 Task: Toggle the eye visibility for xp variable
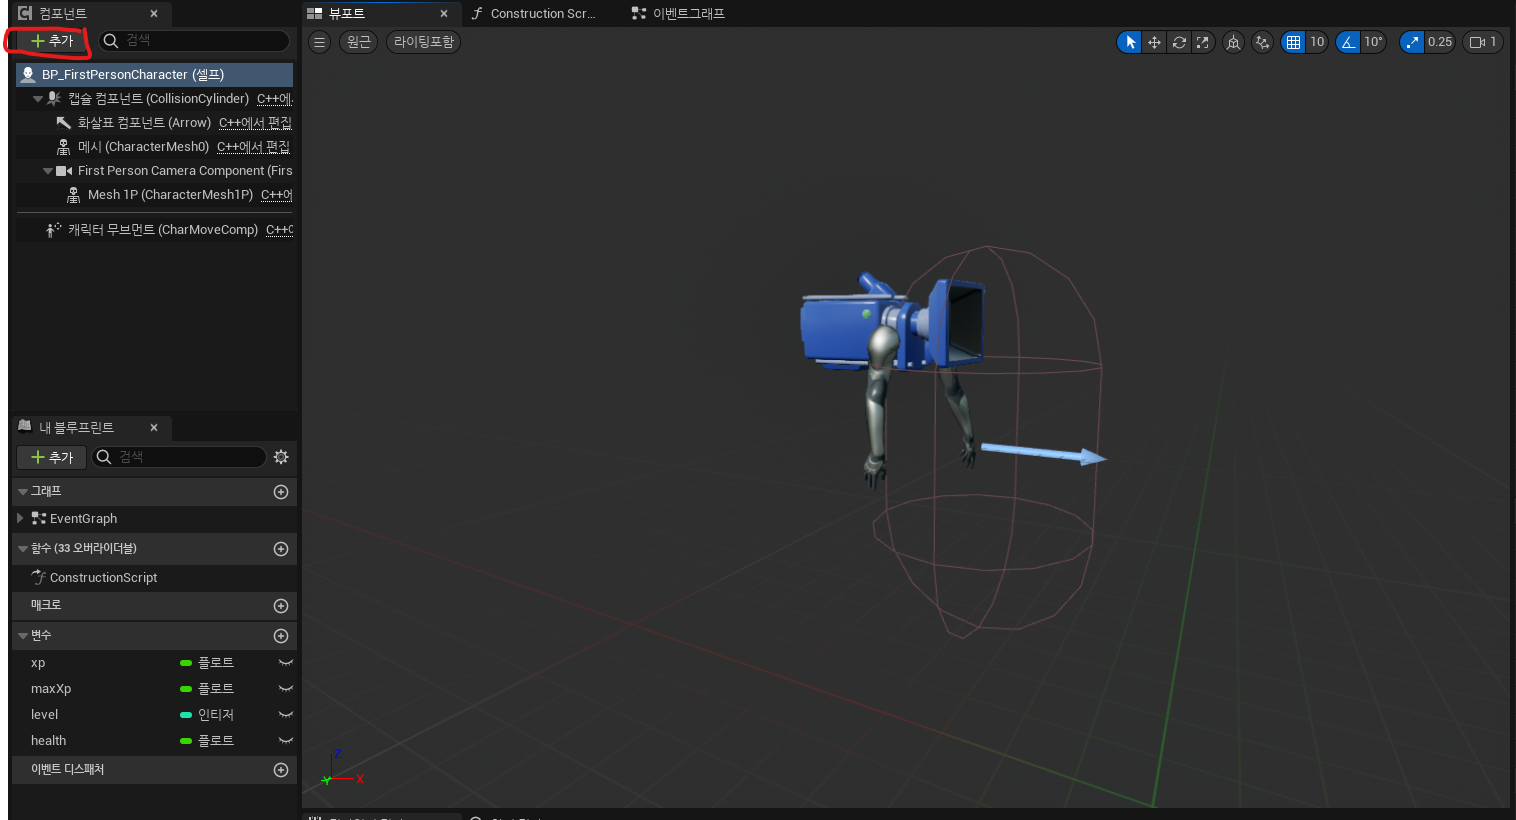(x=285, y=663)
